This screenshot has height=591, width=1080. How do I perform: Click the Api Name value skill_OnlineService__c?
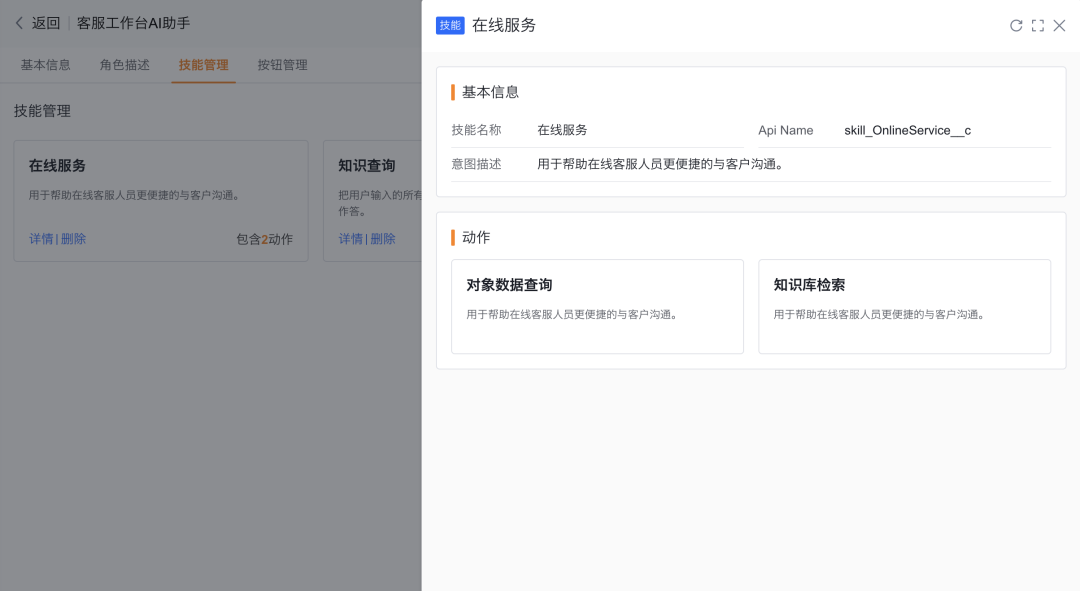click(x=907, y=130)
